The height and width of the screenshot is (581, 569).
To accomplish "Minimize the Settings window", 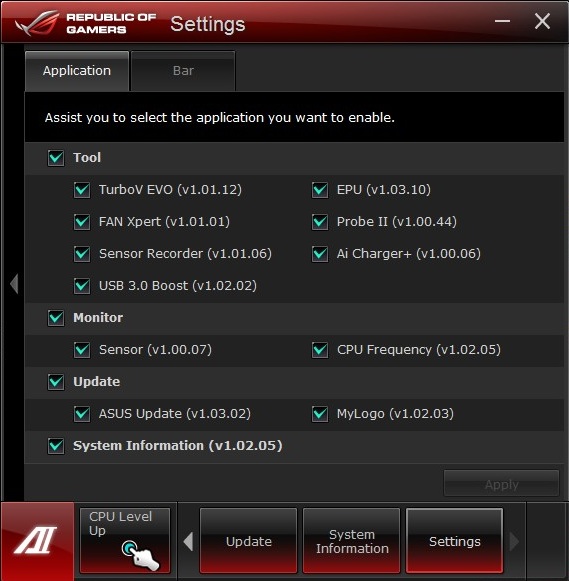I will (502, 21).
